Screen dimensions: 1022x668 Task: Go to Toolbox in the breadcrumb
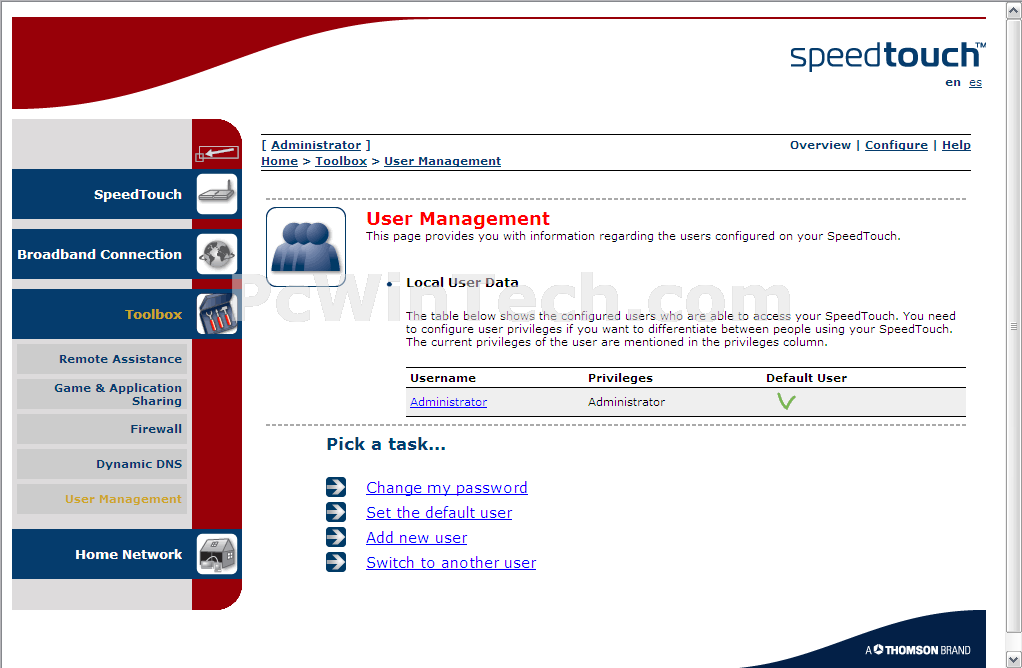tap(341, 161)
